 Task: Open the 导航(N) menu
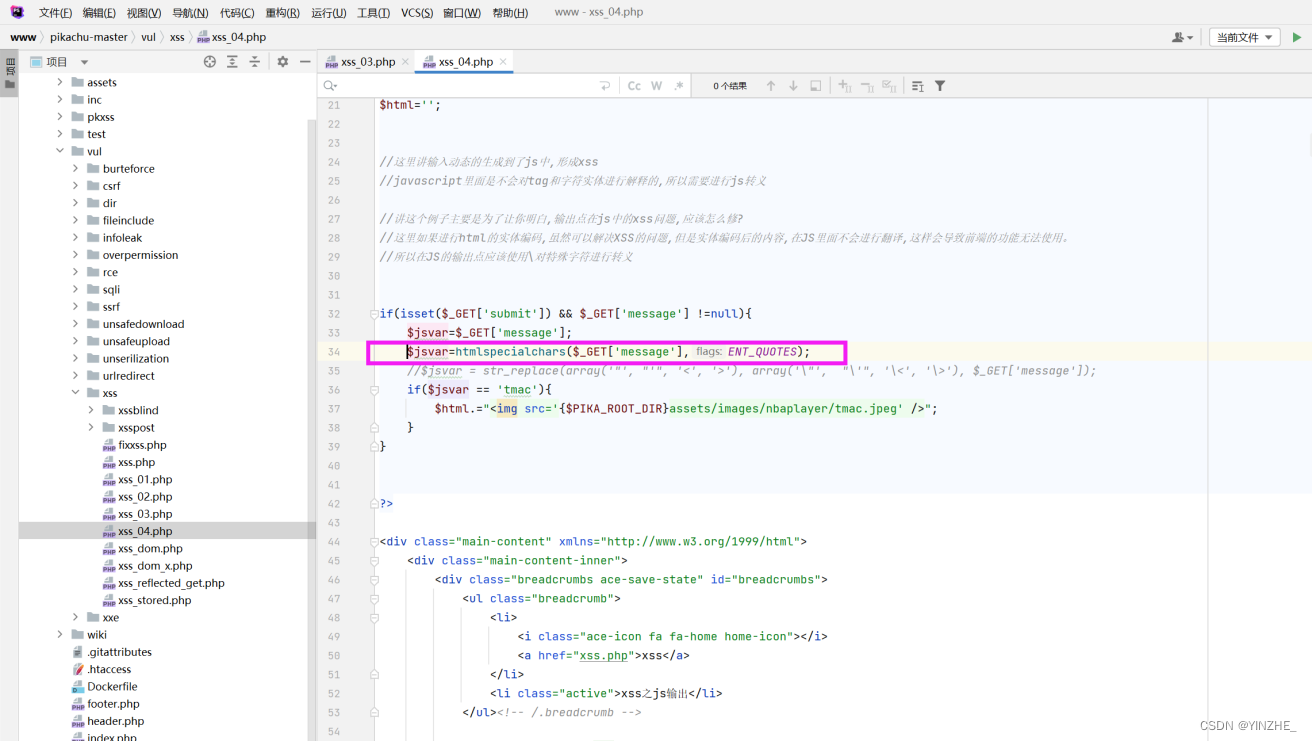tap(190, 13)
